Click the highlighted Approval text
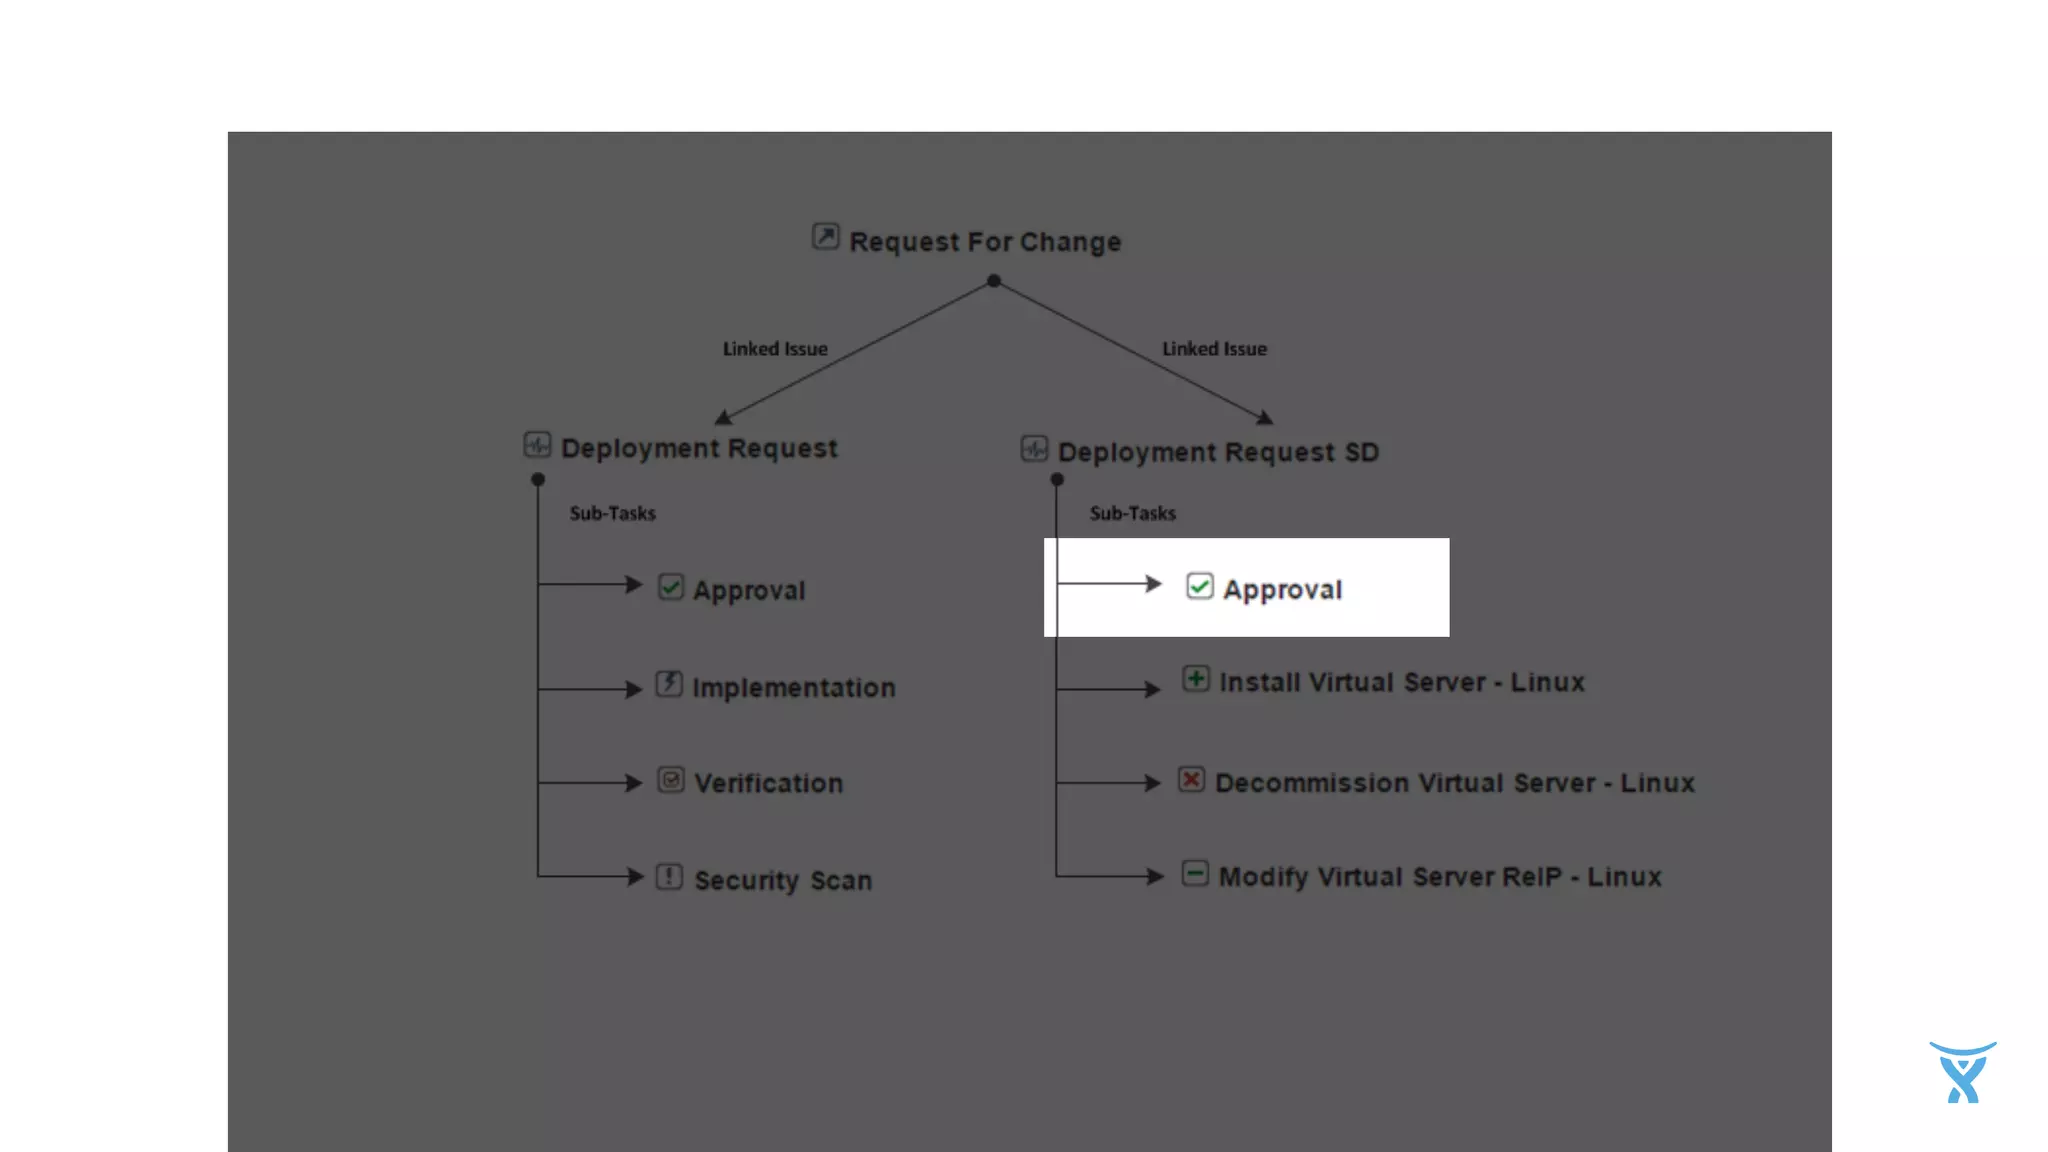The height and width of the screenshot is (1152, 2048). click(1282, 590)
